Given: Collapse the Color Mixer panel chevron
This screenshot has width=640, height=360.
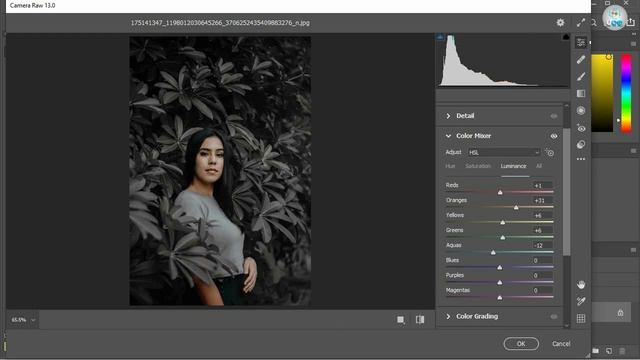Looking at the screenshot, I should tap(448, 136).
